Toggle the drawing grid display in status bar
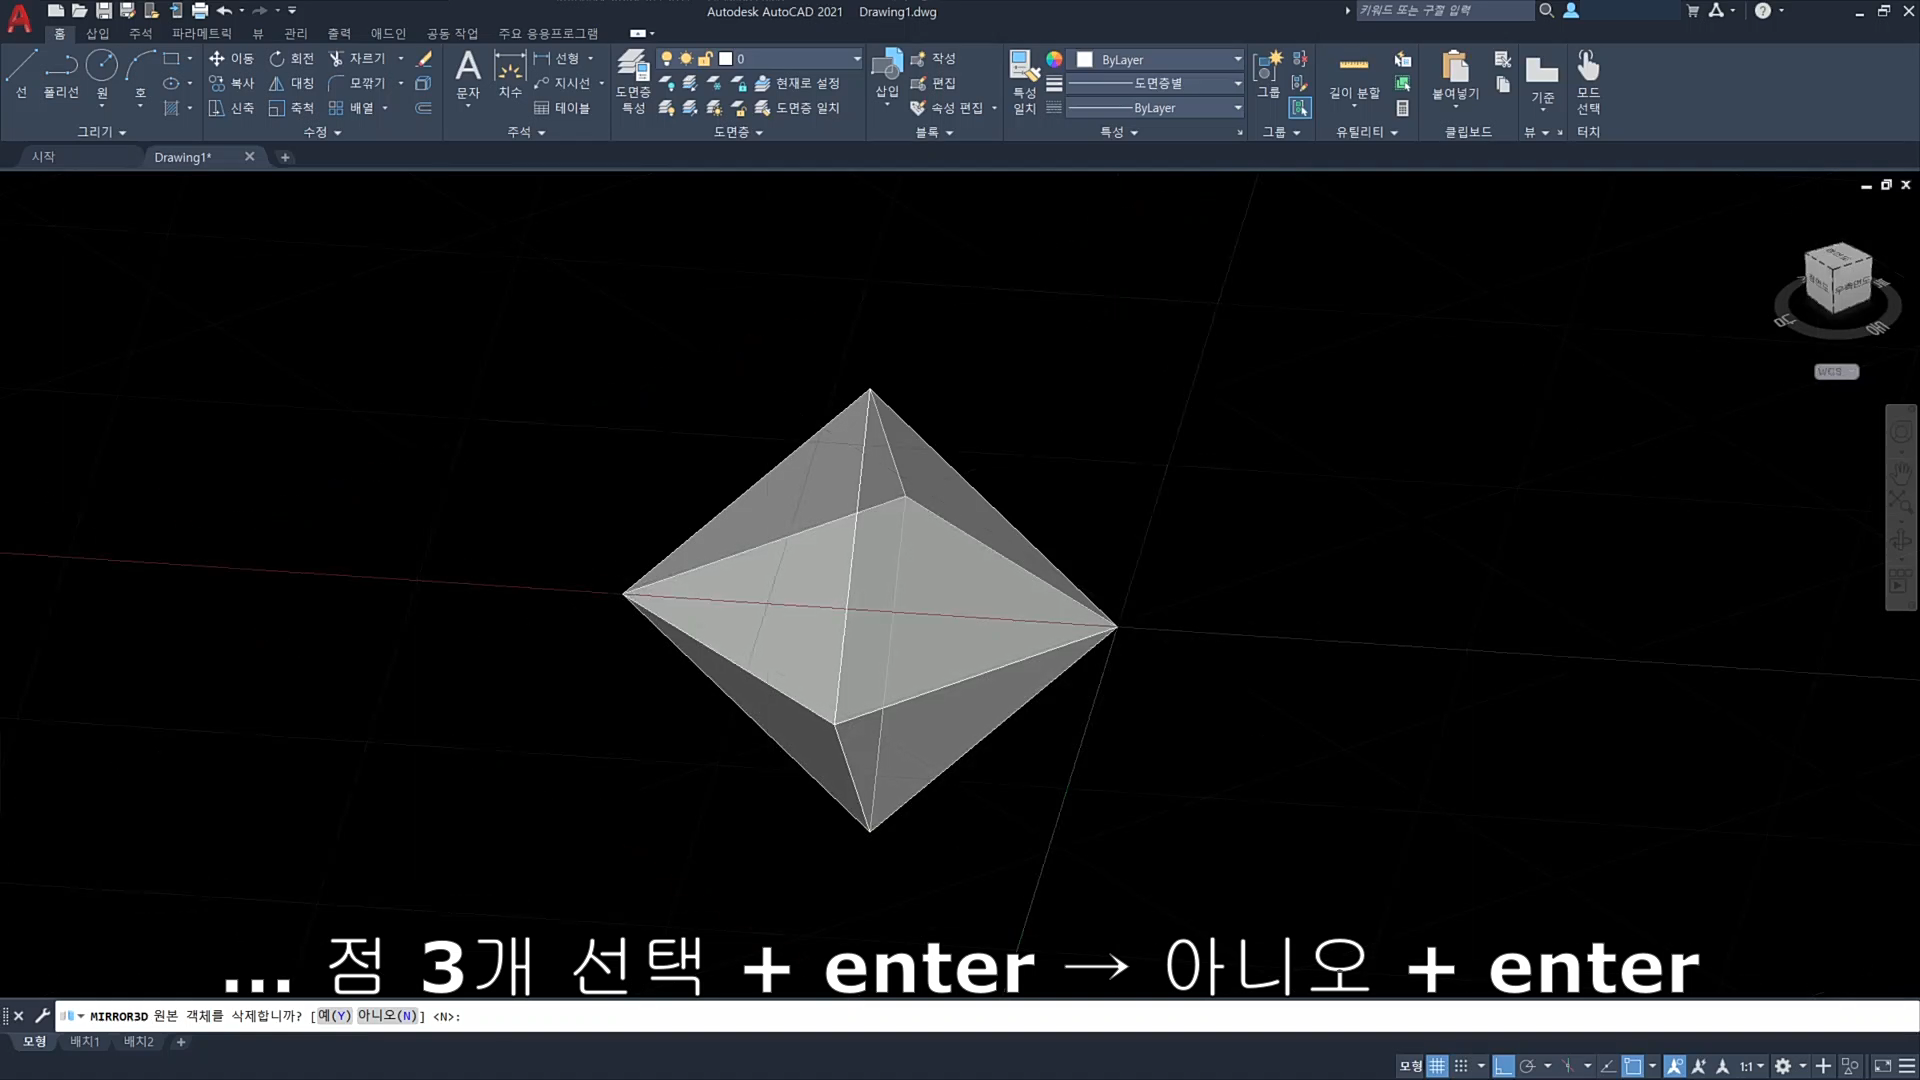Viewport: 1920px width, 1080px height. 1437,1066
